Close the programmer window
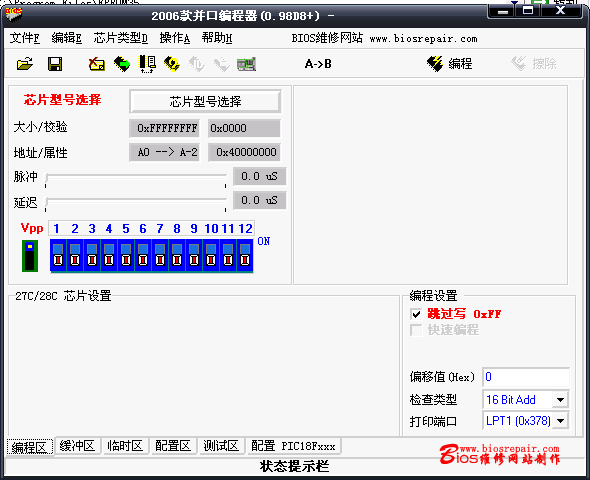 coord(561,11)
